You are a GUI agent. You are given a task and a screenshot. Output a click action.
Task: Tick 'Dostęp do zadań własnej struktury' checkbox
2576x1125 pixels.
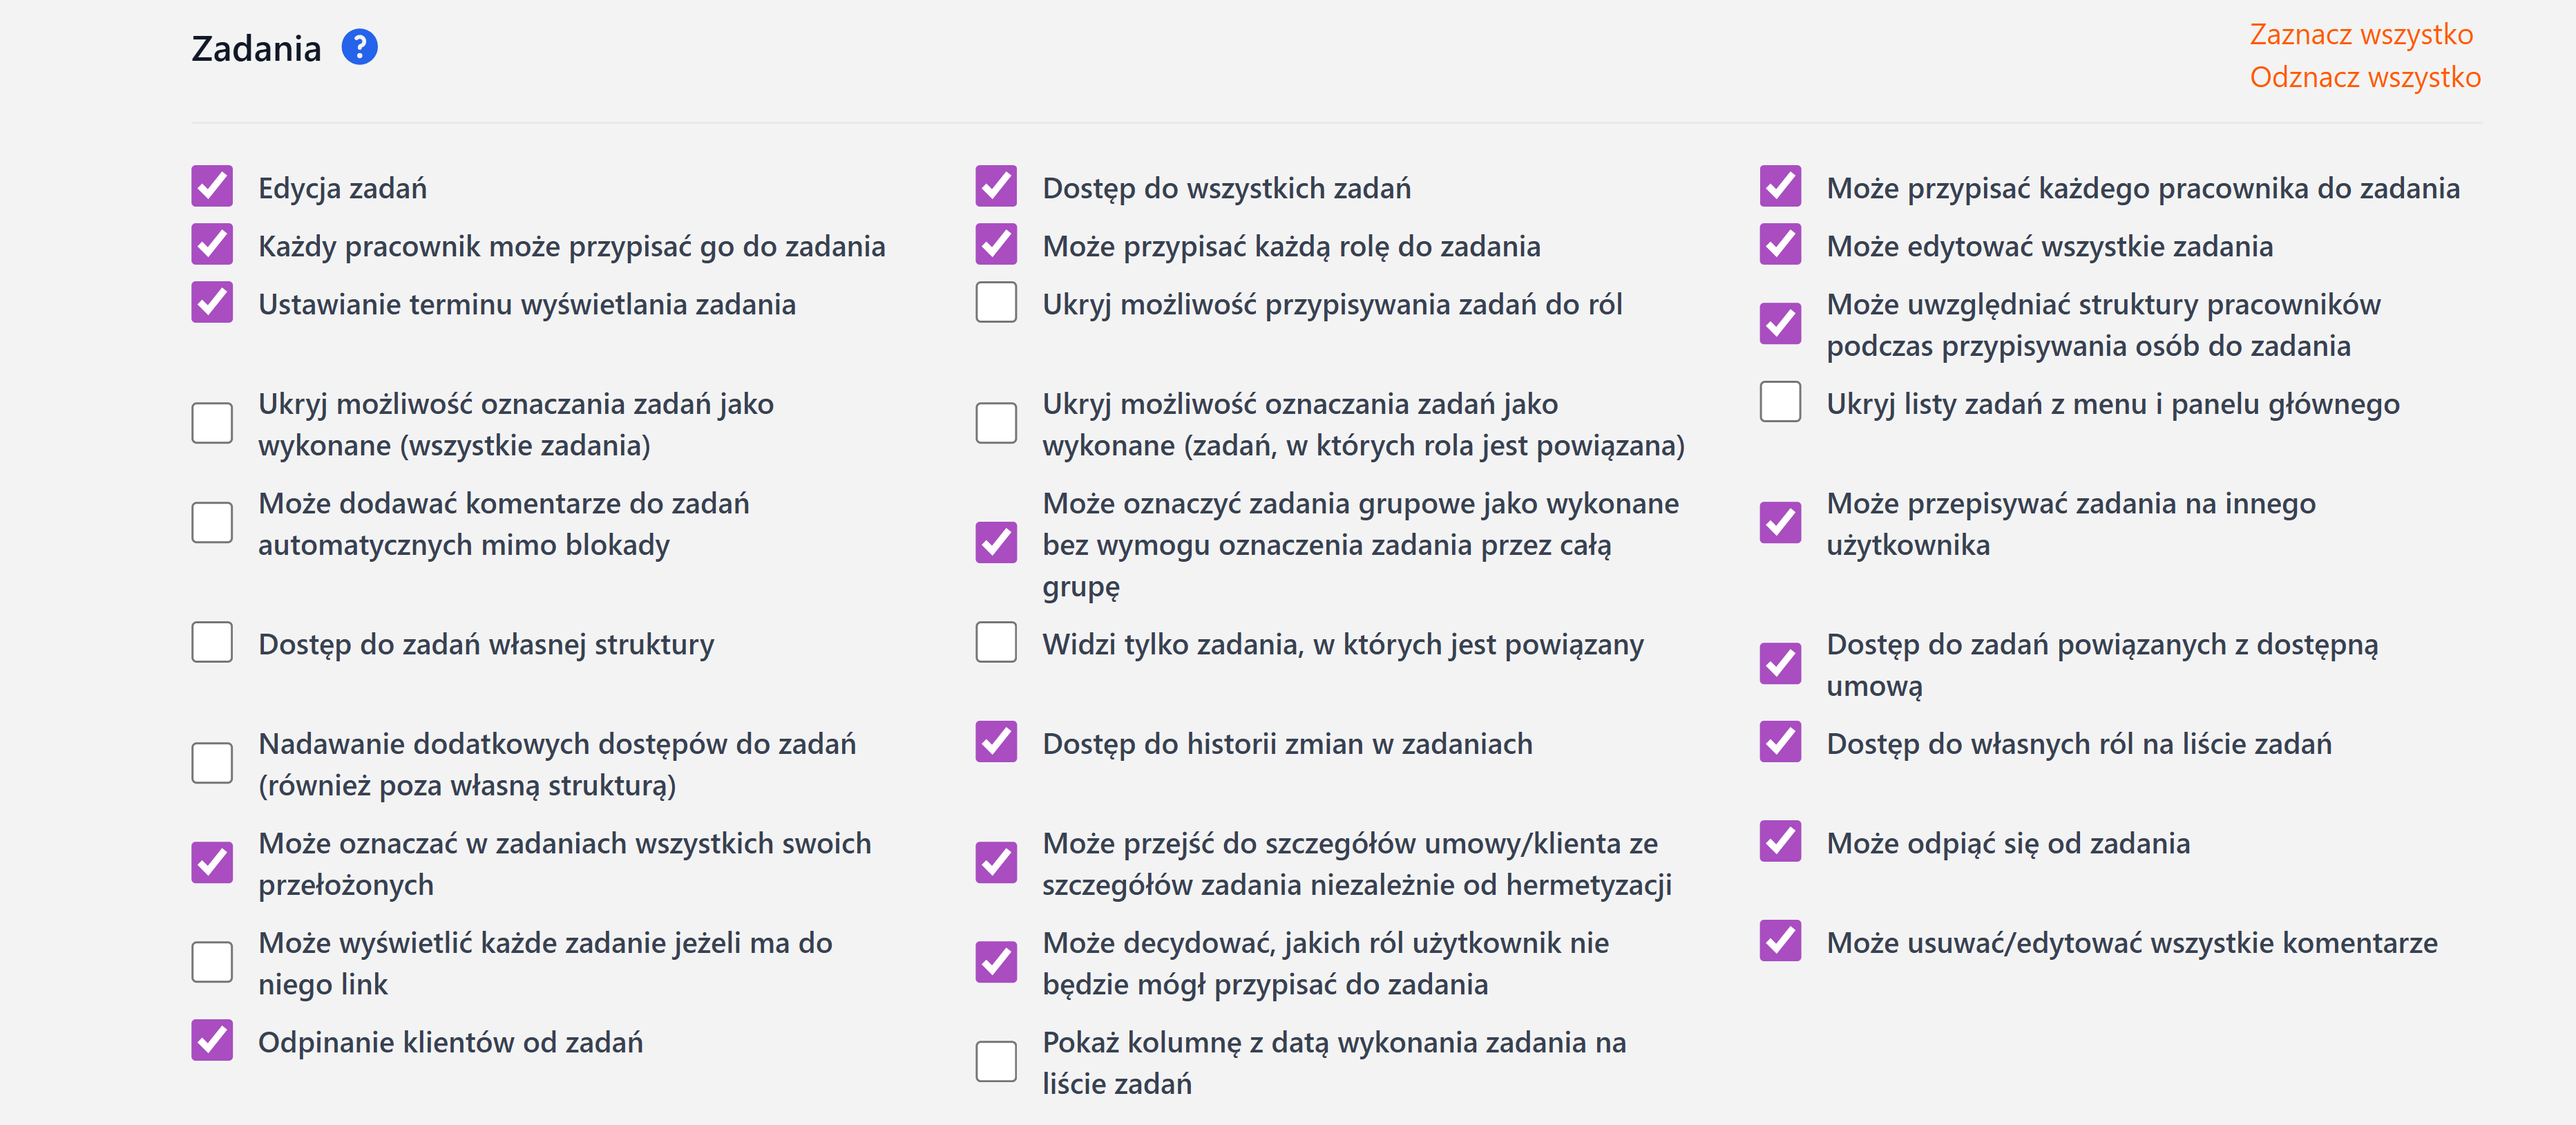pos(212,643)
